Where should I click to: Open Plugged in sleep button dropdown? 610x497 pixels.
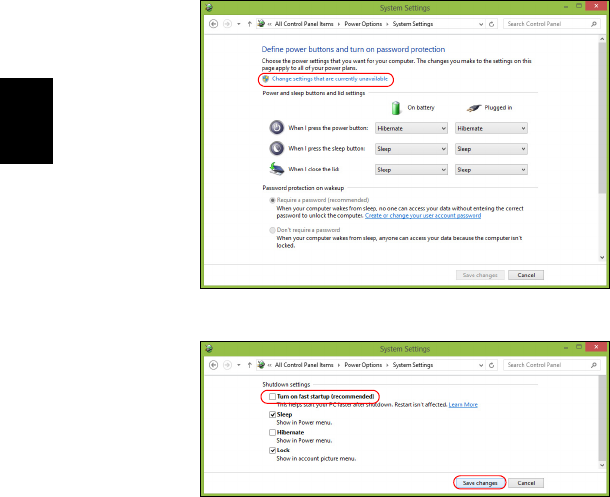point(491,149)
